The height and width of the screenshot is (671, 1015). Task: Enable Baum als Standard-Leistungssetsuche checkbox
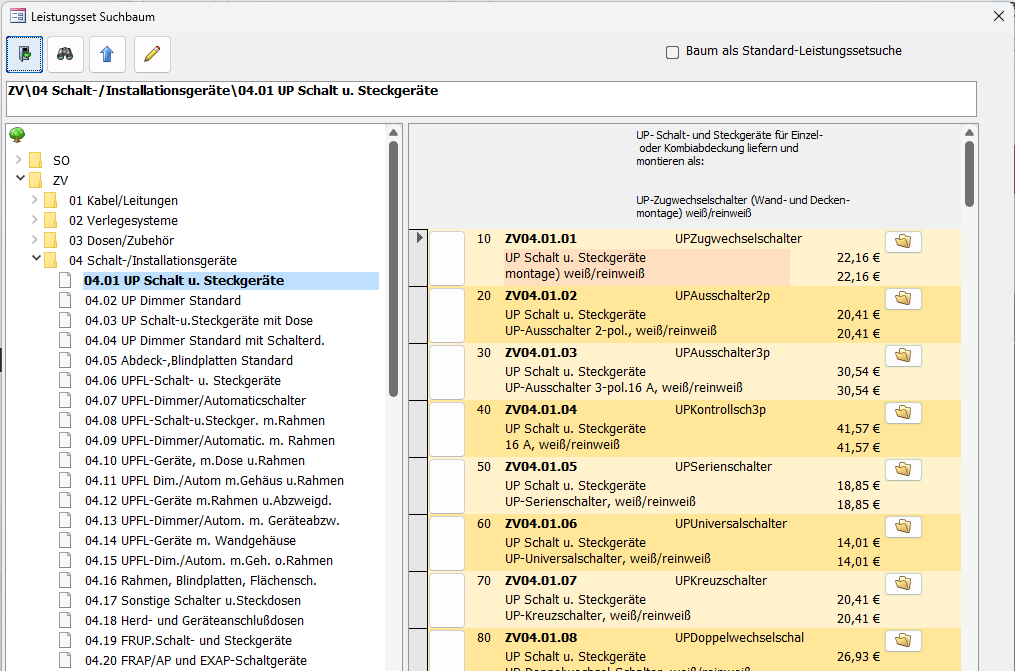click(x=673, y=52)
